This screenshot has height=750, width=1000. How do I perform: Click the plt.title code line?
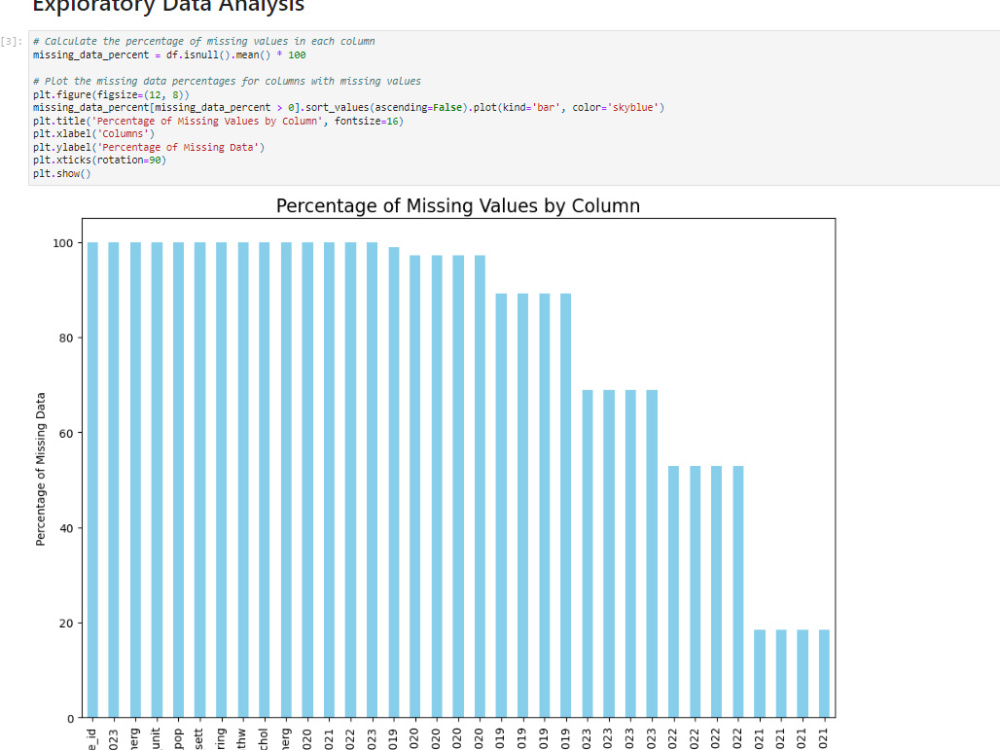pos(218,121)
